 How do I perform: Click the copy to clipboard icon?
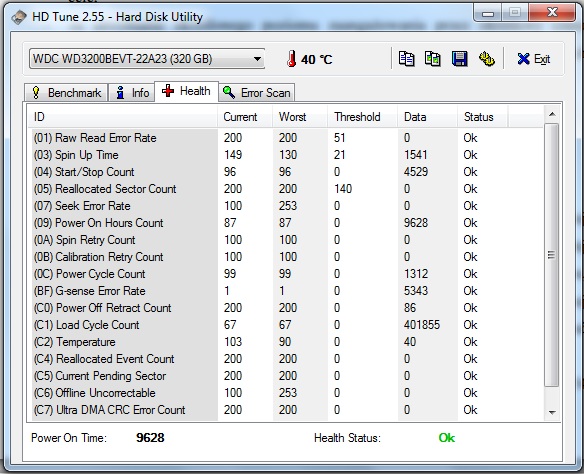pyautogui.click(x=406, y=59)
